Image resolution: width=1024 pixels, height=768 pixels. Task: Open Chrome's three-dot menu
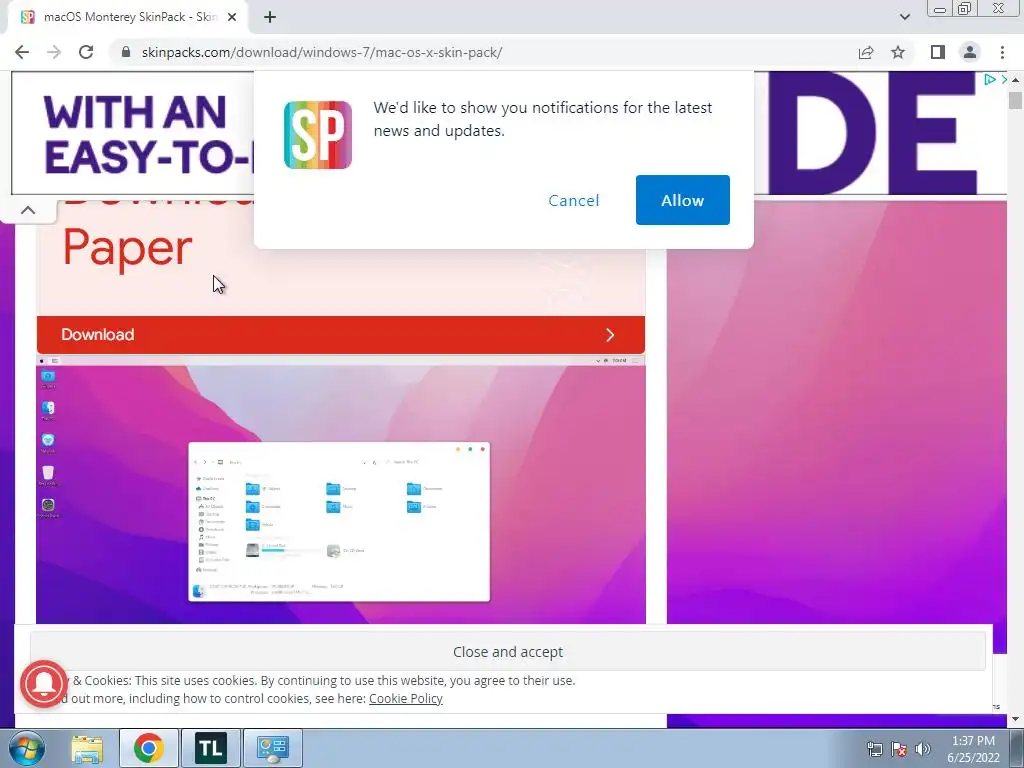1002,52
